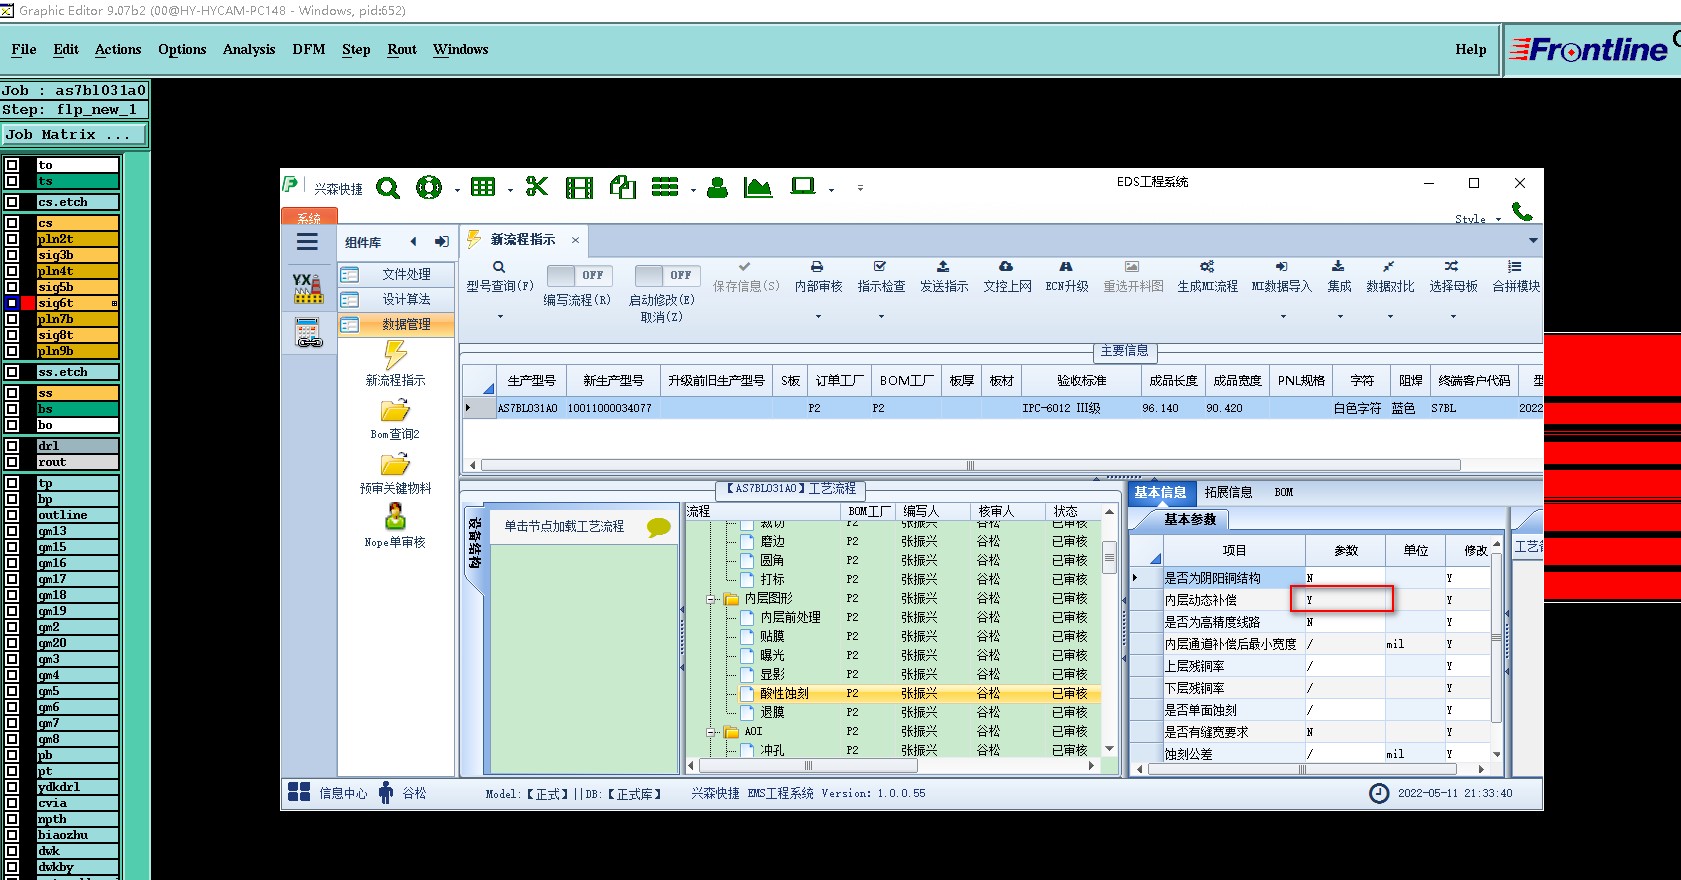The image size is (1681, 880).
Task: Switch to the 拓展信息 tab
Action: tap(1228, 492)
